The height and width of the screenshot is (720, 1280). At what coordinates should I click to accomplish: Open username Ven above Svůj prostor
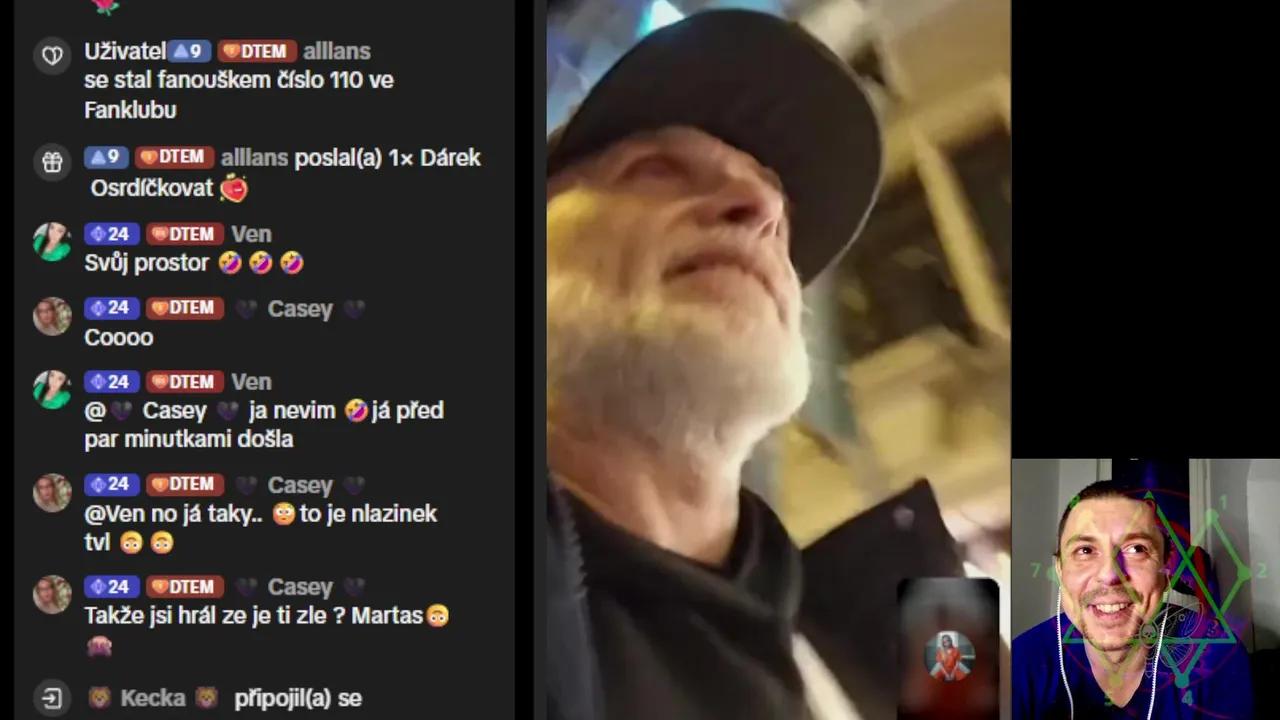[x=251, y=234]
